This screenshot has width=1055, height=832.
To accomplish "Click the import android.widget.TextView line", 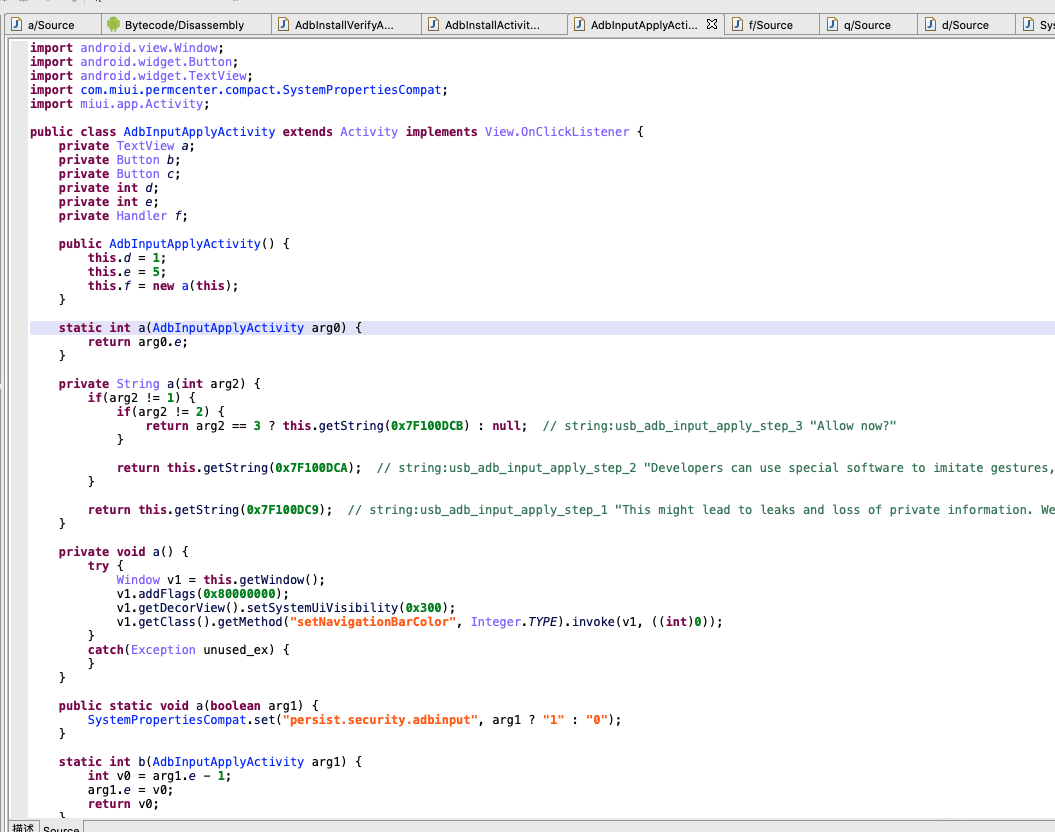I will 141,76.
